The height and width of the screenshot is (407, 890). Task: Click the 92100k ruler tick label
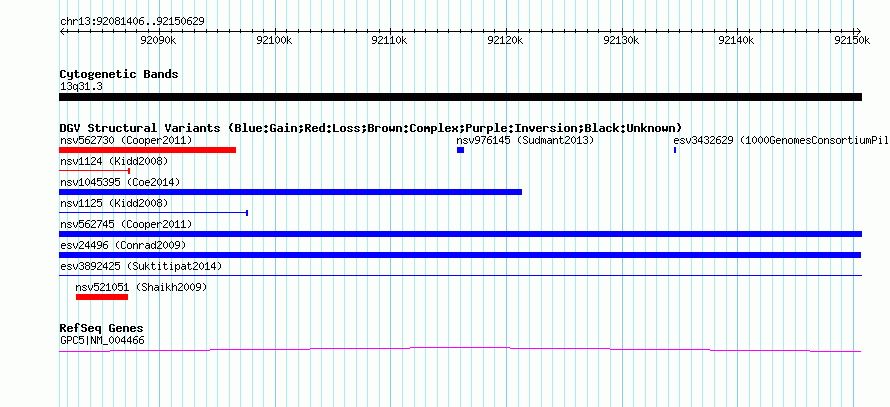pyautogui.click(x=274, y=40)
